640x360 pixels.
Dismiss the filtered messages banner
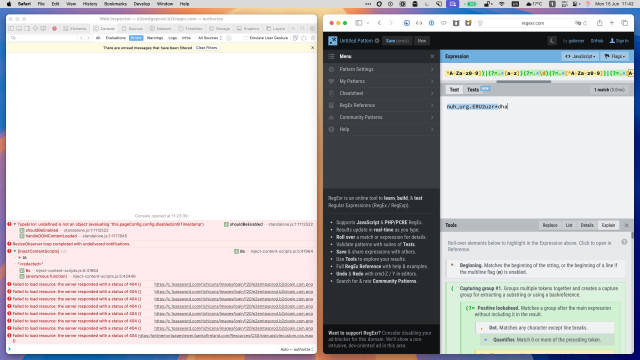(312, 48)
